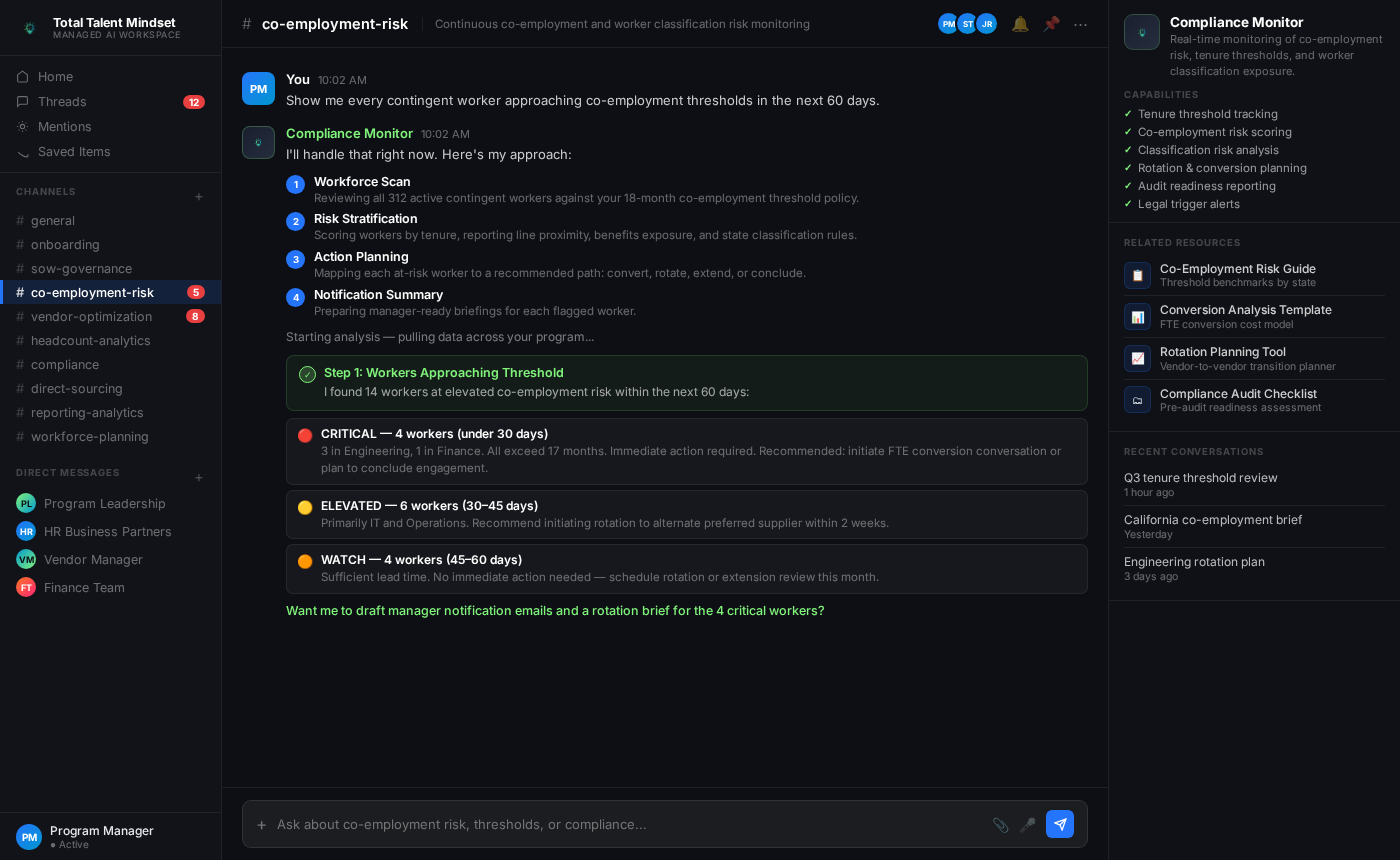Open the ELEVATED 6 workers card
The height and width of the screenshot is (860, 1400).
tap(686, 514)
